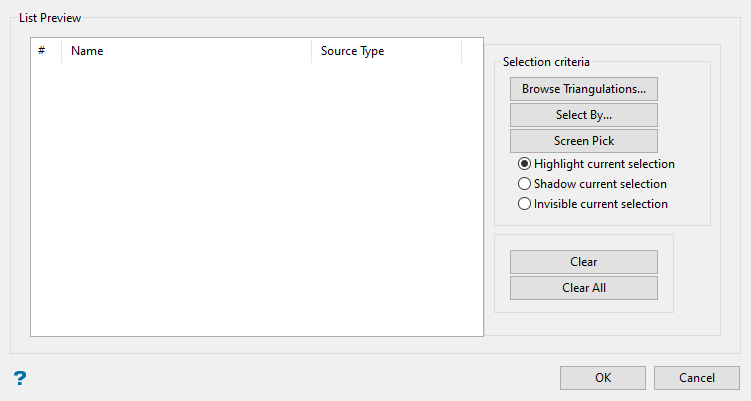The width and height of the screenshot is (751, 401).
Task: Open the Select By... options
Action: tap(583, 115)
